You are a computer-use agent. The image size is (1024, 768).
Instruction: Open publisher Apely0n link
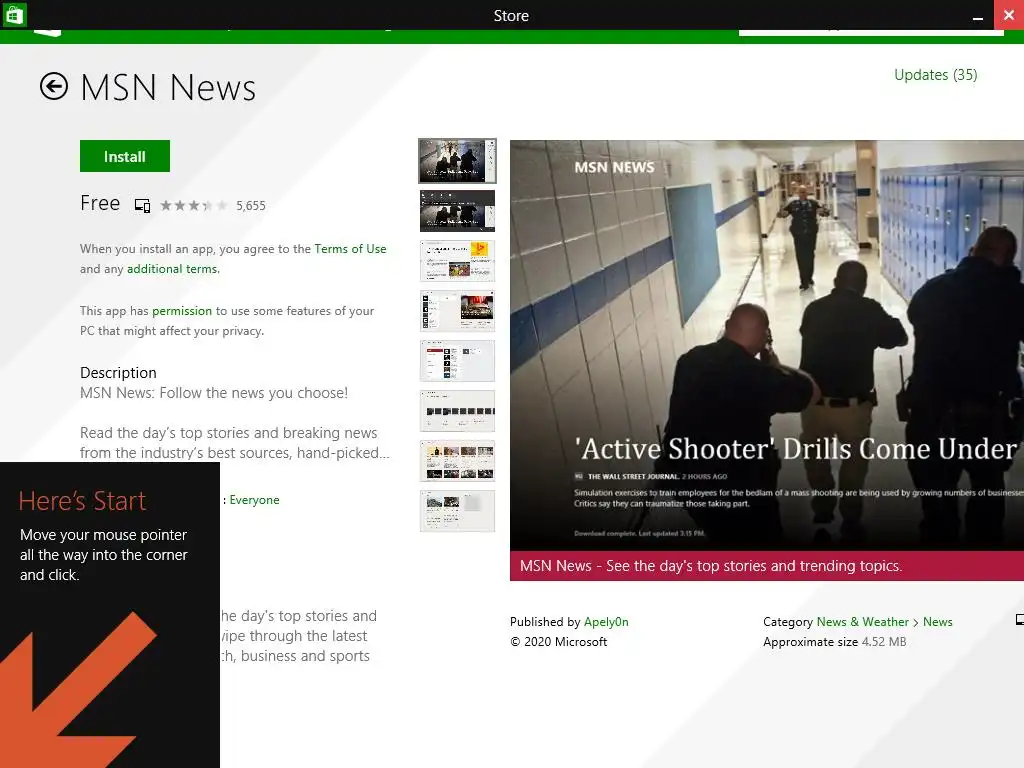point(606,622)
